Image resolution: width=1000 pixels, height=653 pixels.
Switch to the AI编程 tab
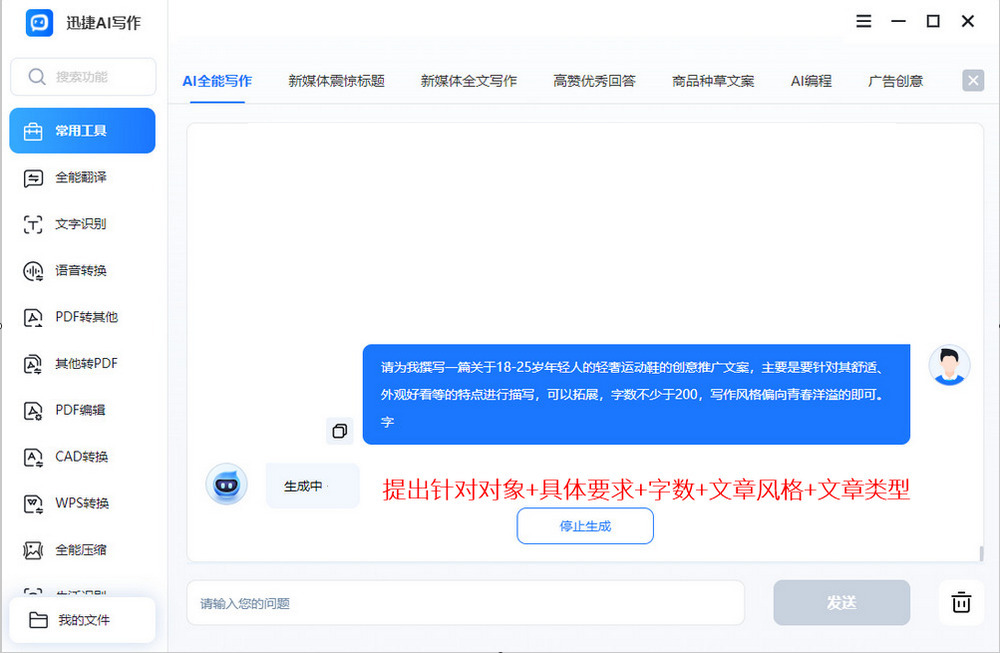pyautogui.click(x=810, y=81)
